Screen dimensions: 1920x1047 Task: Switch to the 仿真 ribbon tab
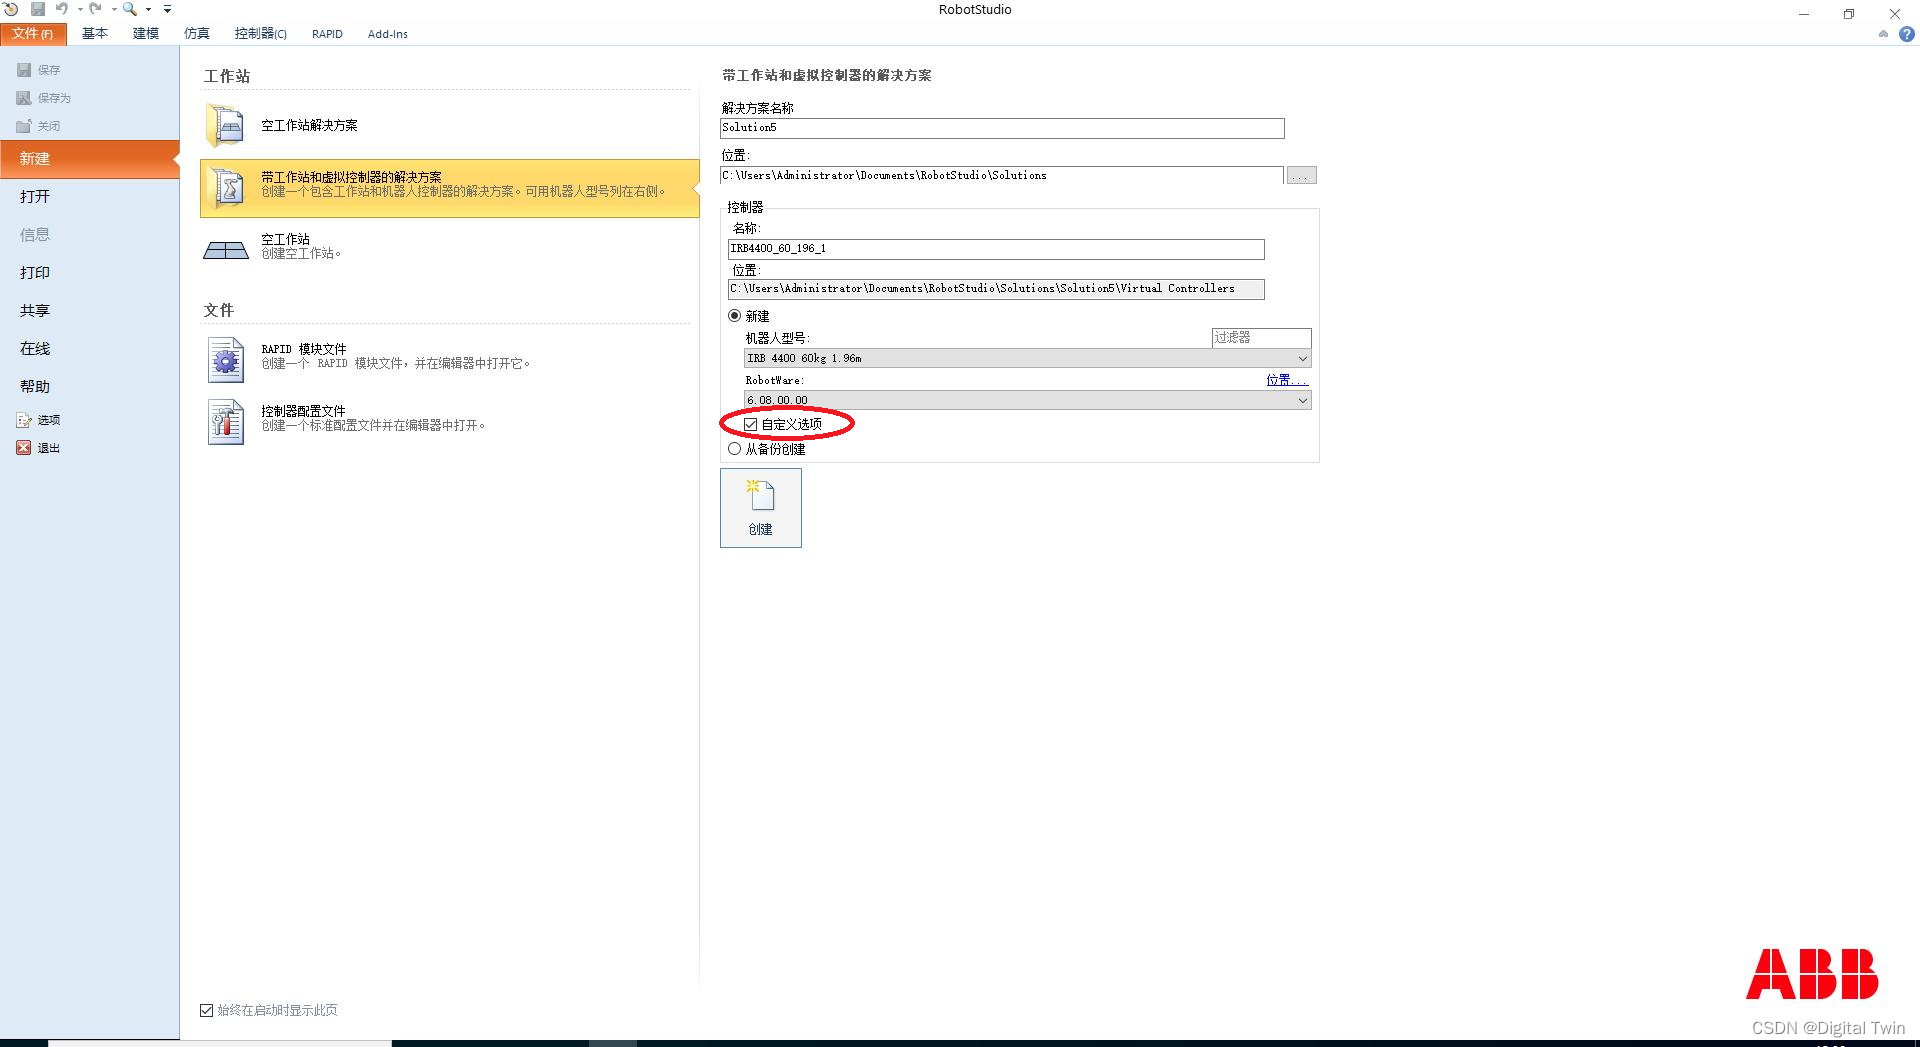[197, 34]
